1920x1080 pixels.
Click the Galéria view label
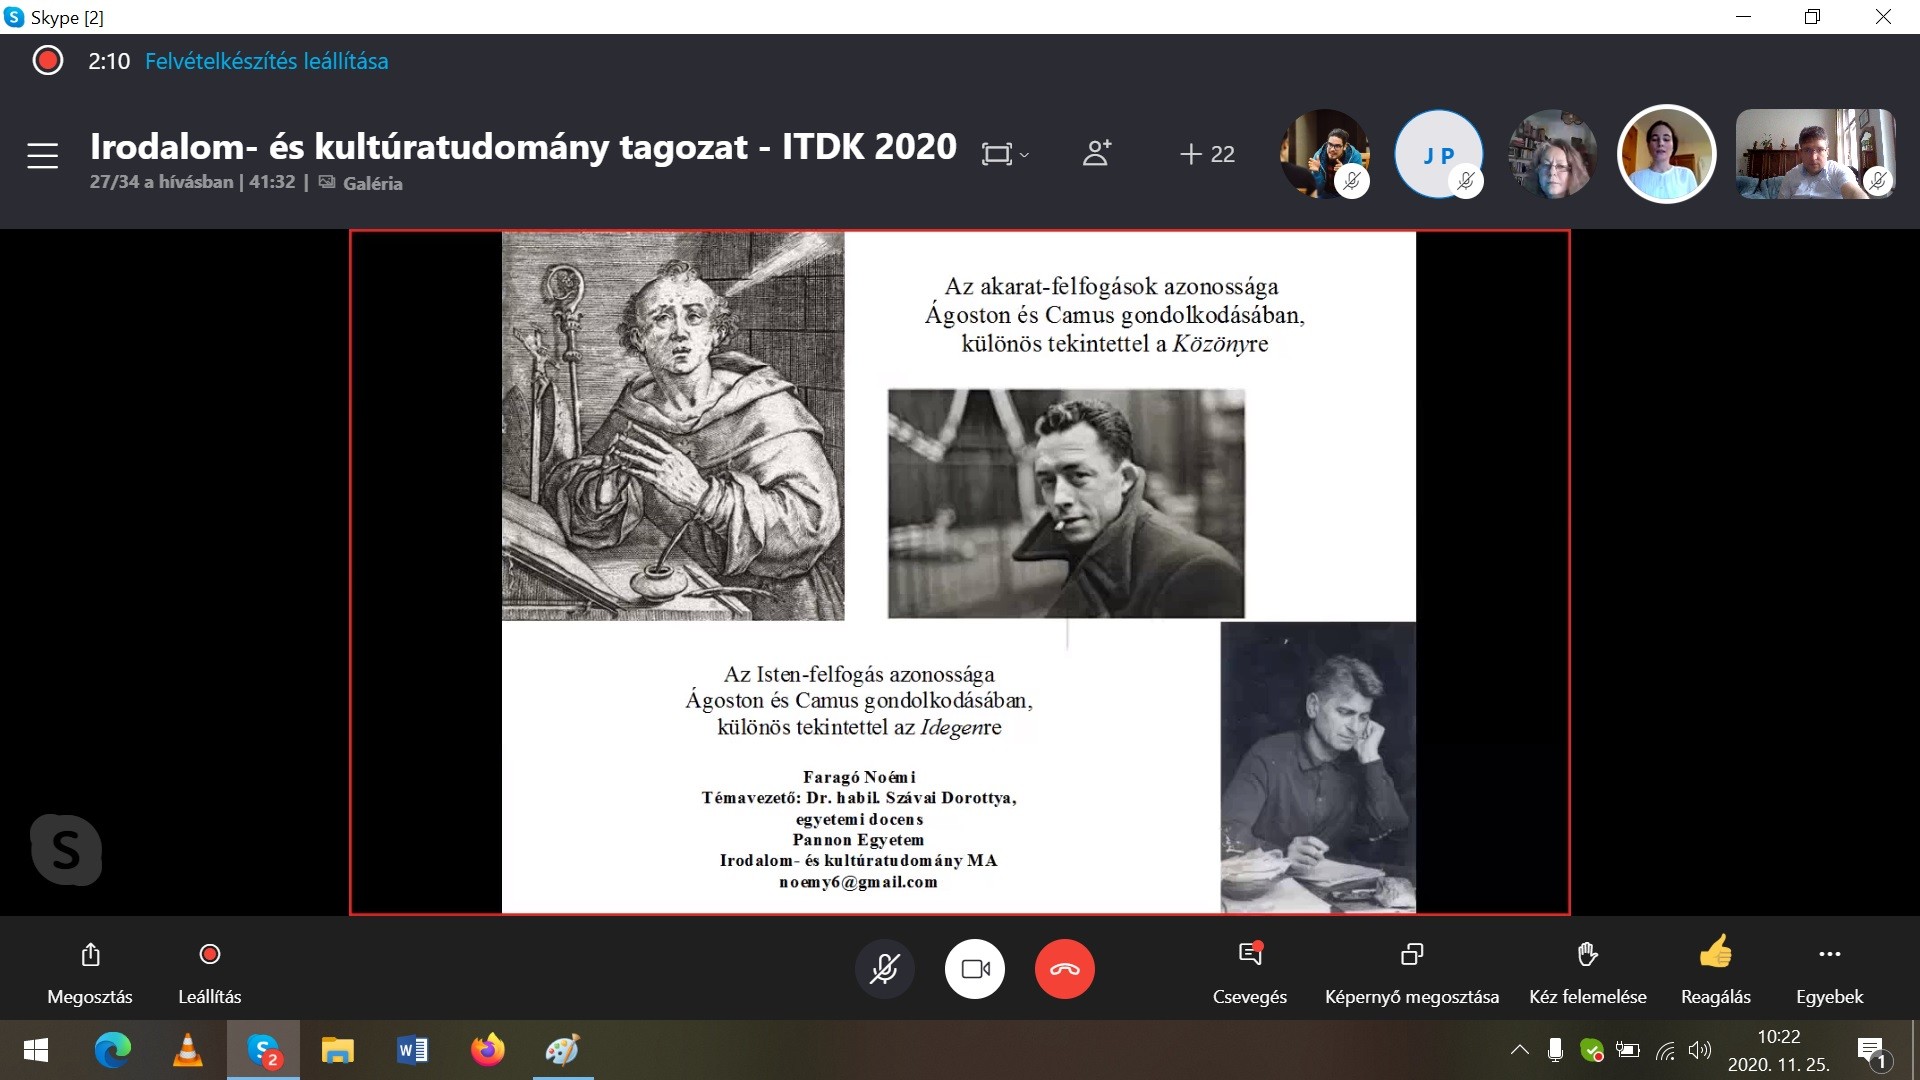[371, 183]
